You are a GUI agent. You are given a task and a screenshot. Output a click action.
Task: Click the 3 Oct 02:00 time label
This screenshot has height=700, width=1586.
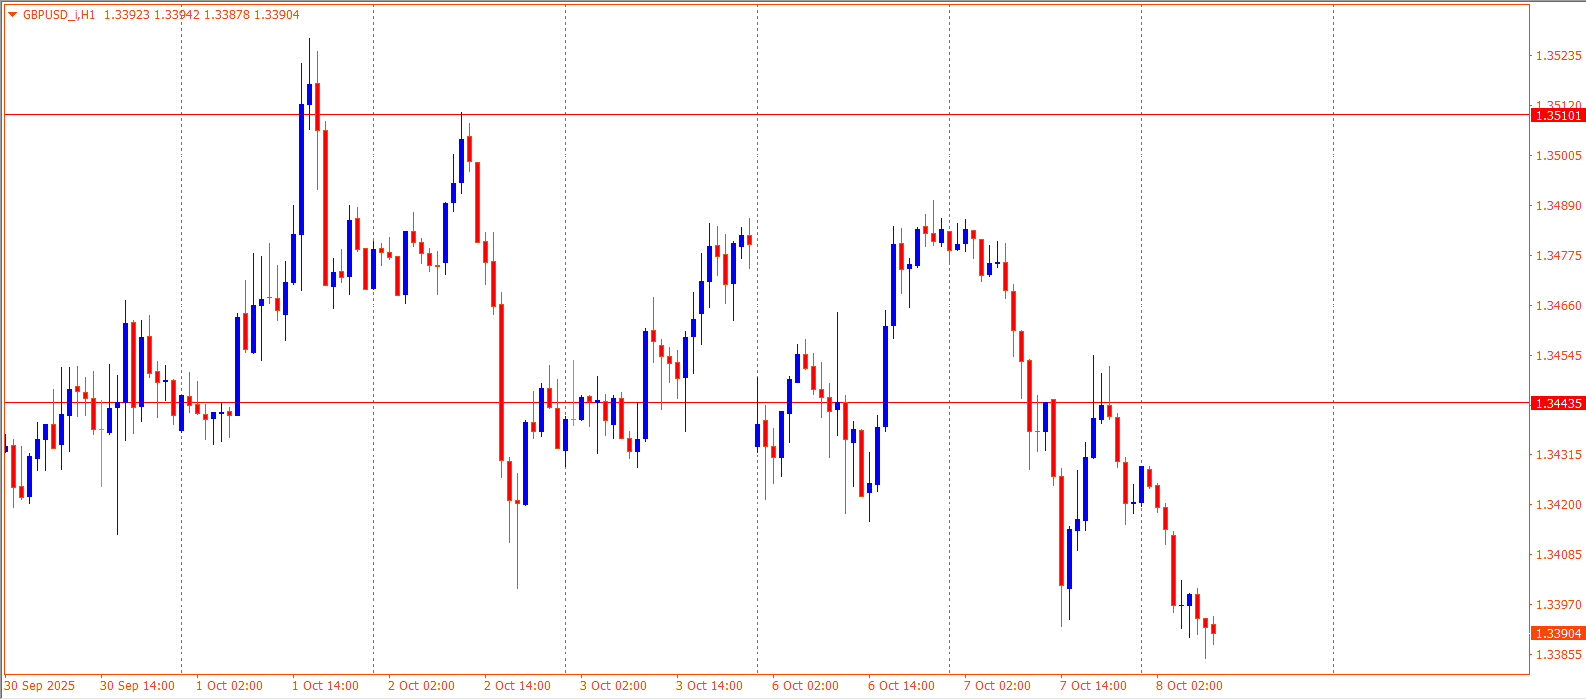(x=613, y=686)
